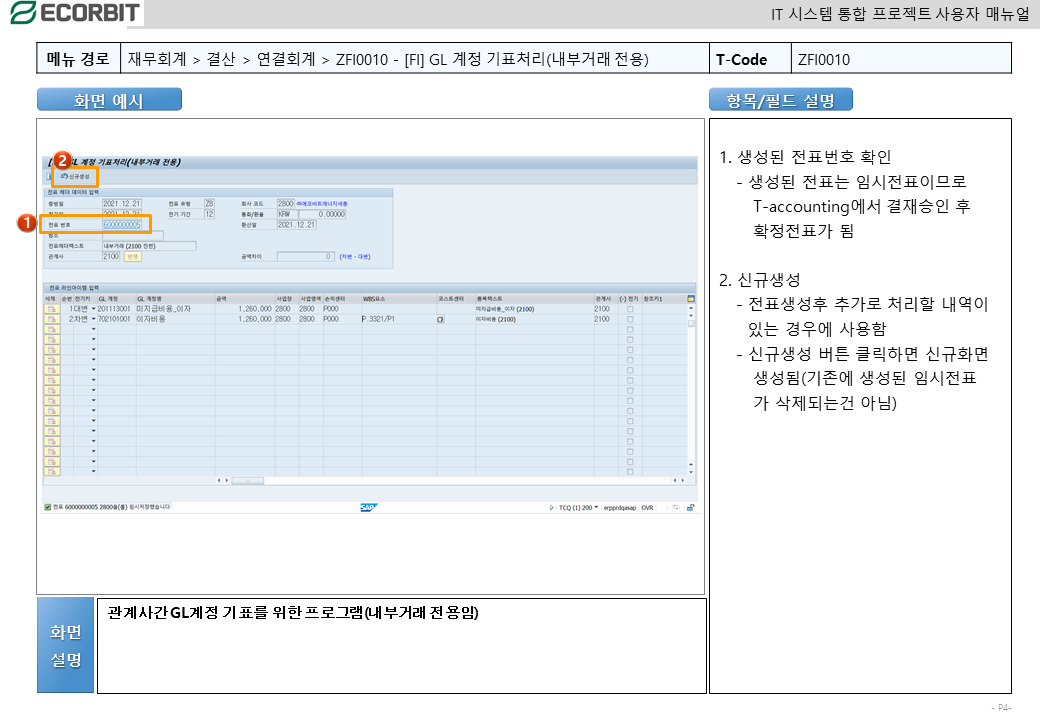Open the 전기키 dropdown on line 1 (대변)
Image resolution: width=1040 pixels, height=720 pixels.
click(x=94, y=309)
